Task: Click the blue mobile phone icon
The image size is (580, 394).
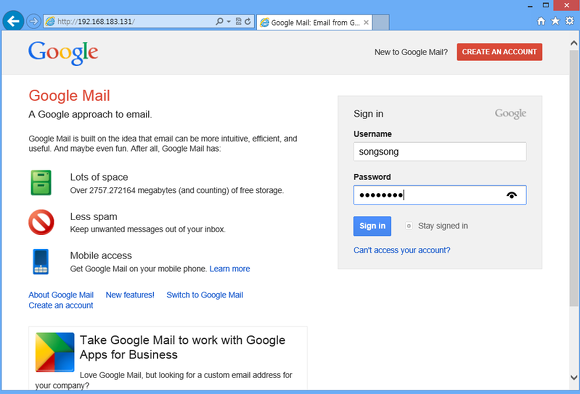Action: [41, 262]
